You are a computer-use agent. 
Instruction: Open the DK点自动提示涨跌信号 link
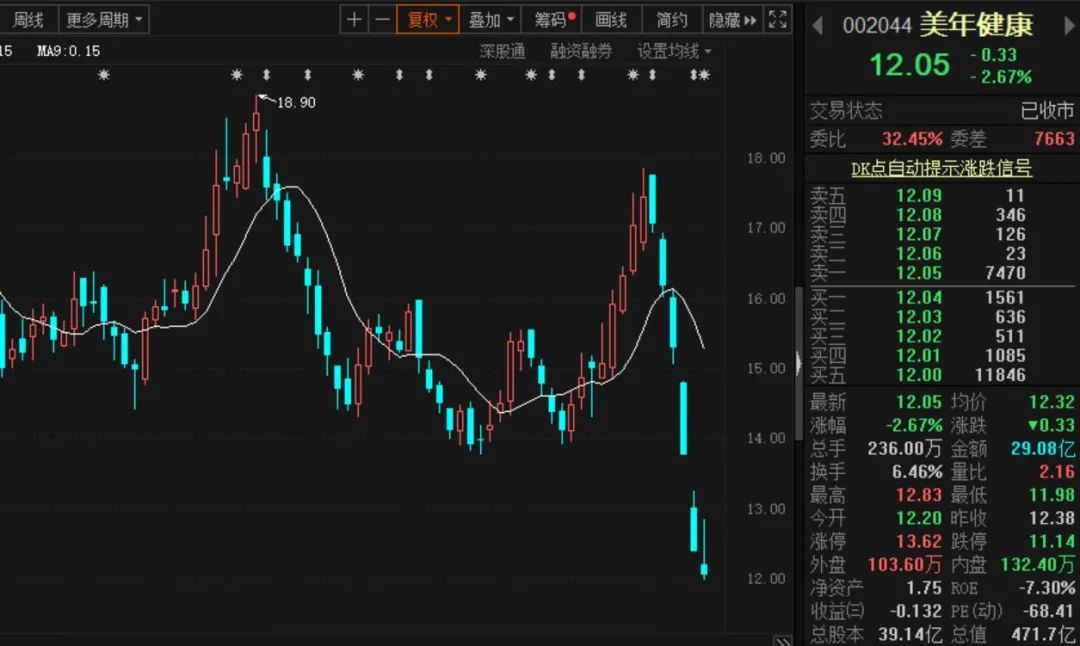tap(941, 168)
